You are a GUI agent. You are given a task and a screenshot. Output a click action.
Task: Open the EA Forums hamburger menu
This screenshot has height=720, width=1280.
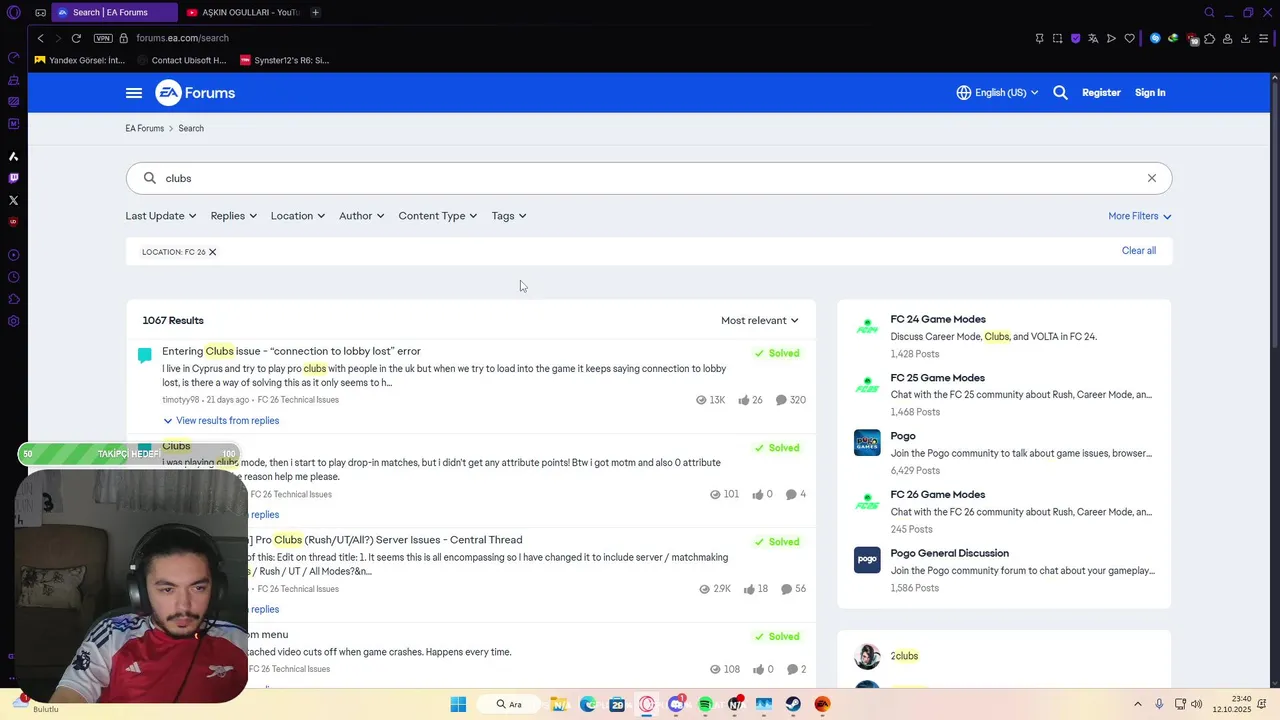[134, 93]
